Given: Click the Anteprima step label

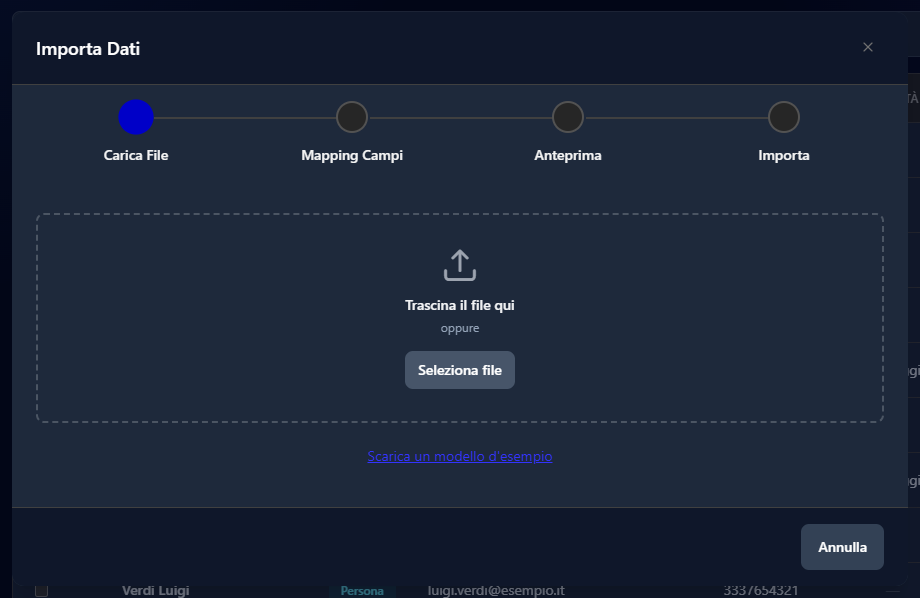Looking at the screenshot, I should [x=568, y=156].
